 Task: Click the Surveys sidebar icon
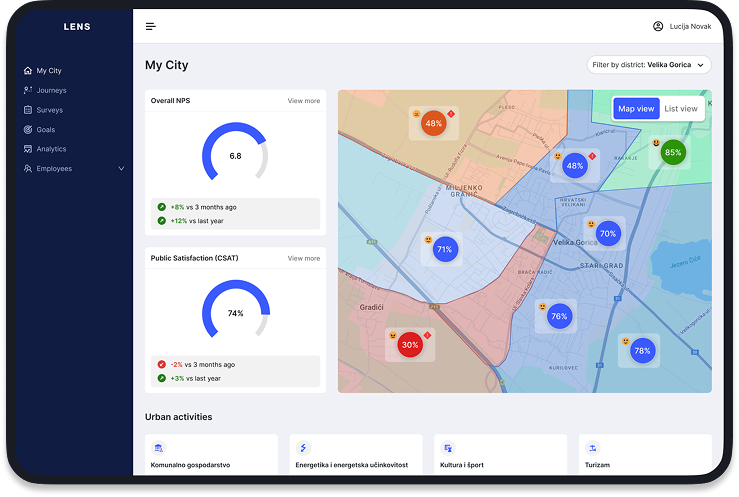(x=28, y=110)
